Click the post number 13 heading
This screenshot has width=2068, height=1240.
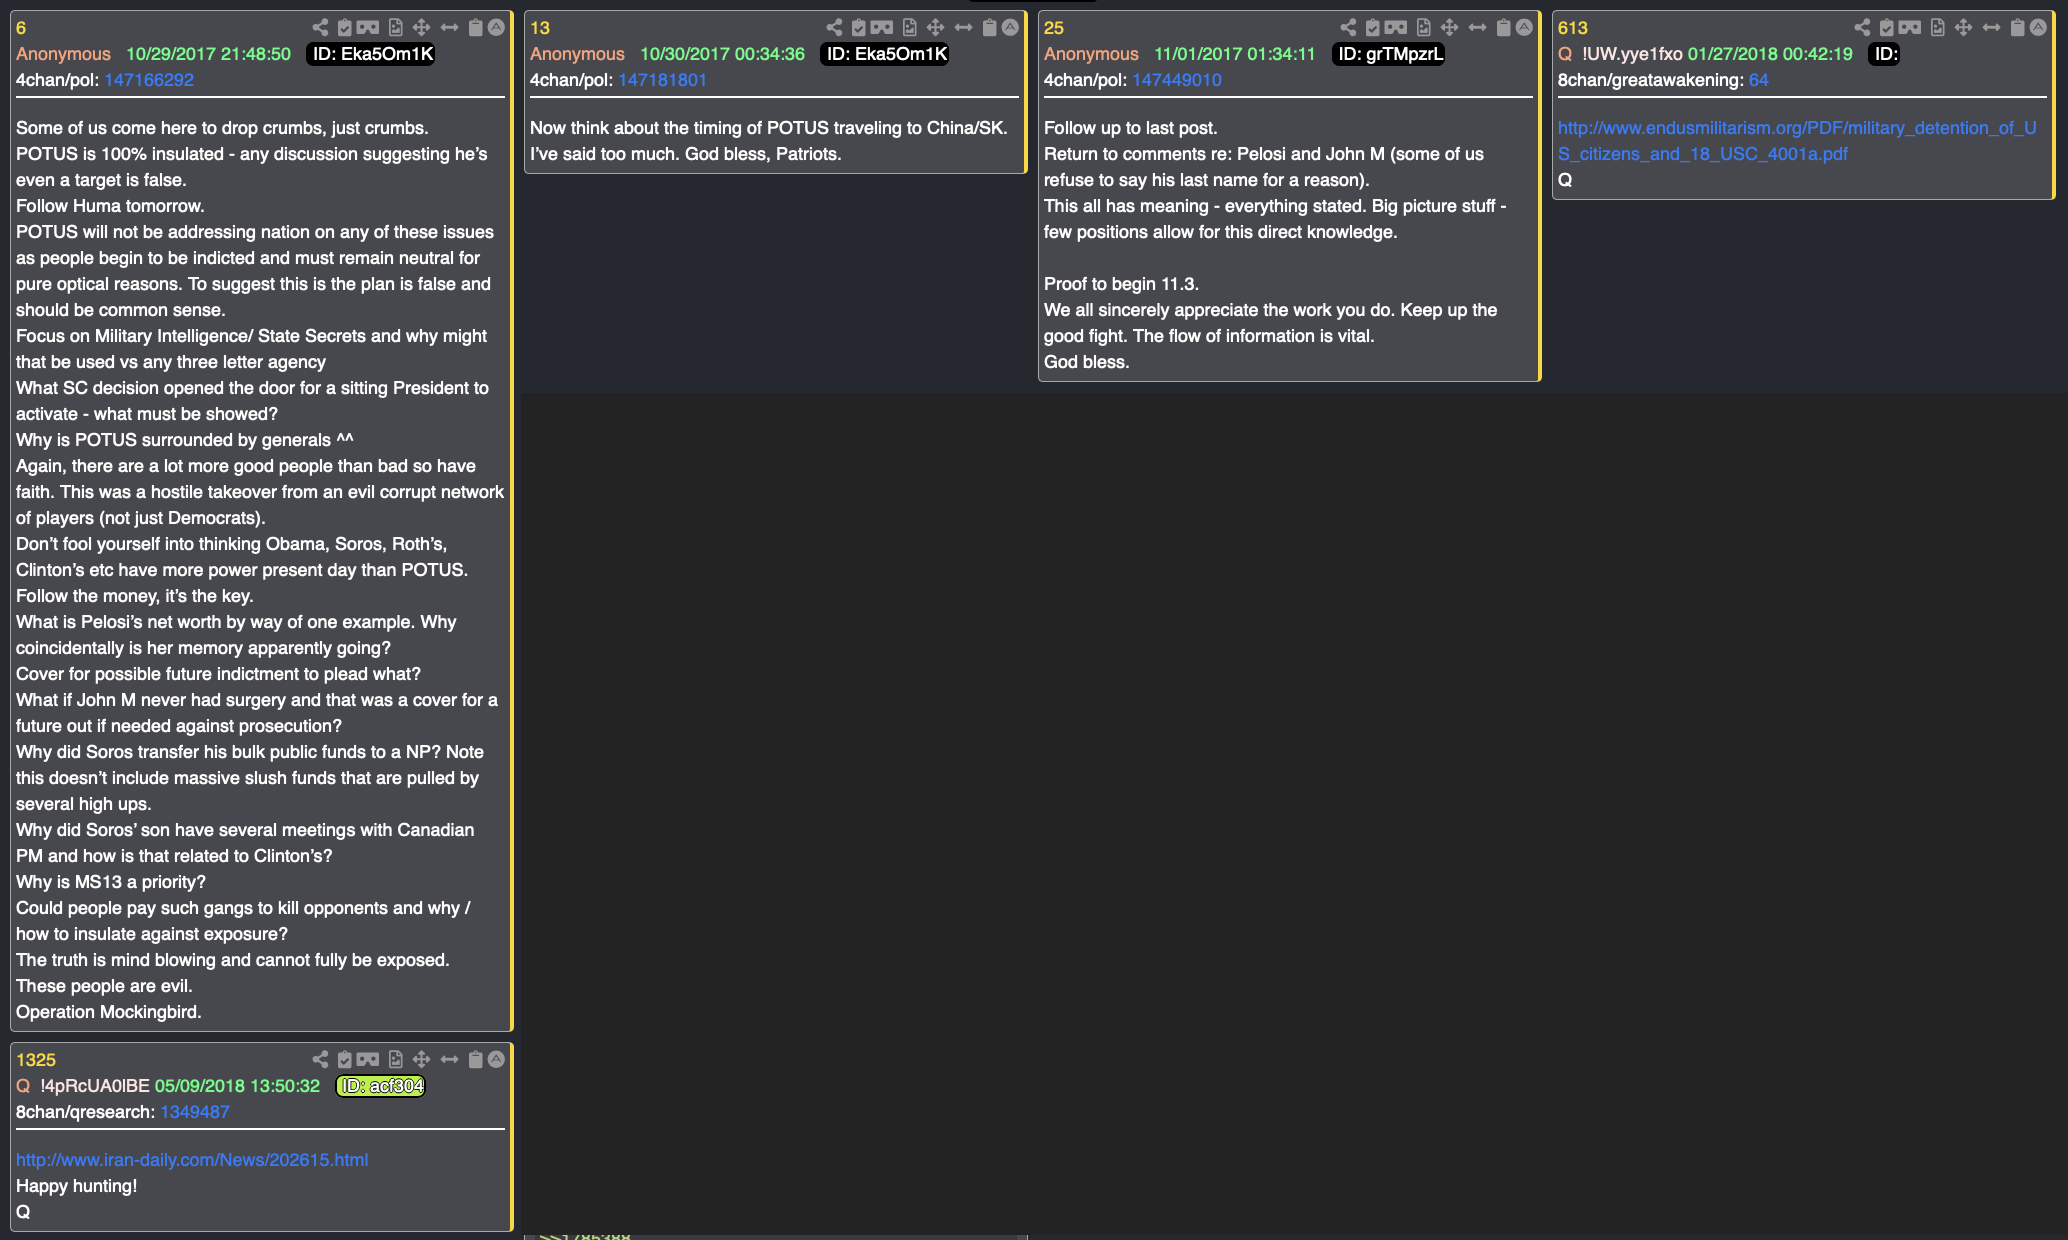[x=540, y=28]
